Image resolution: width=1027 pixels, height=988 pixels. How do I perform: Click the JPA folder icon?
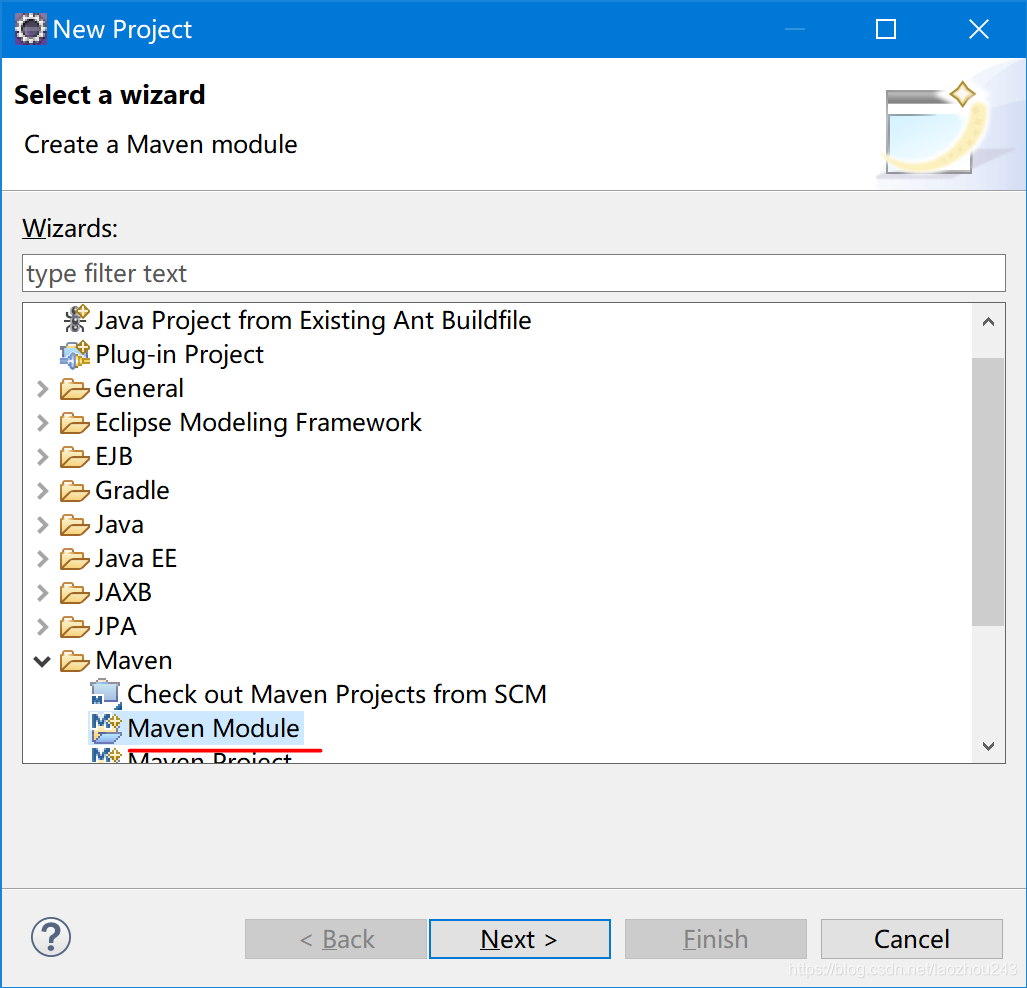[75, 628]
